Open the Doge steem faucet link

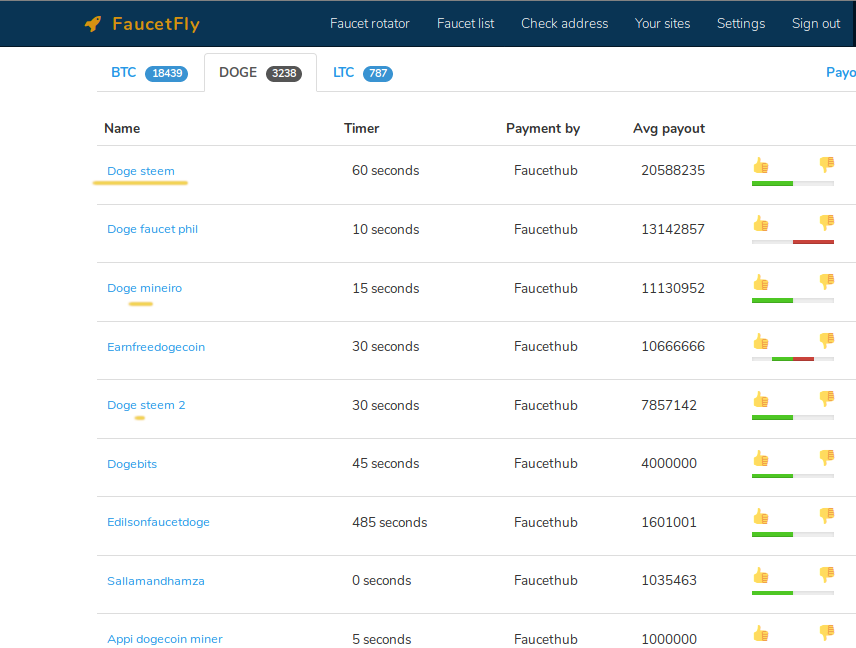pyautogui.click(x=141, y=171)
